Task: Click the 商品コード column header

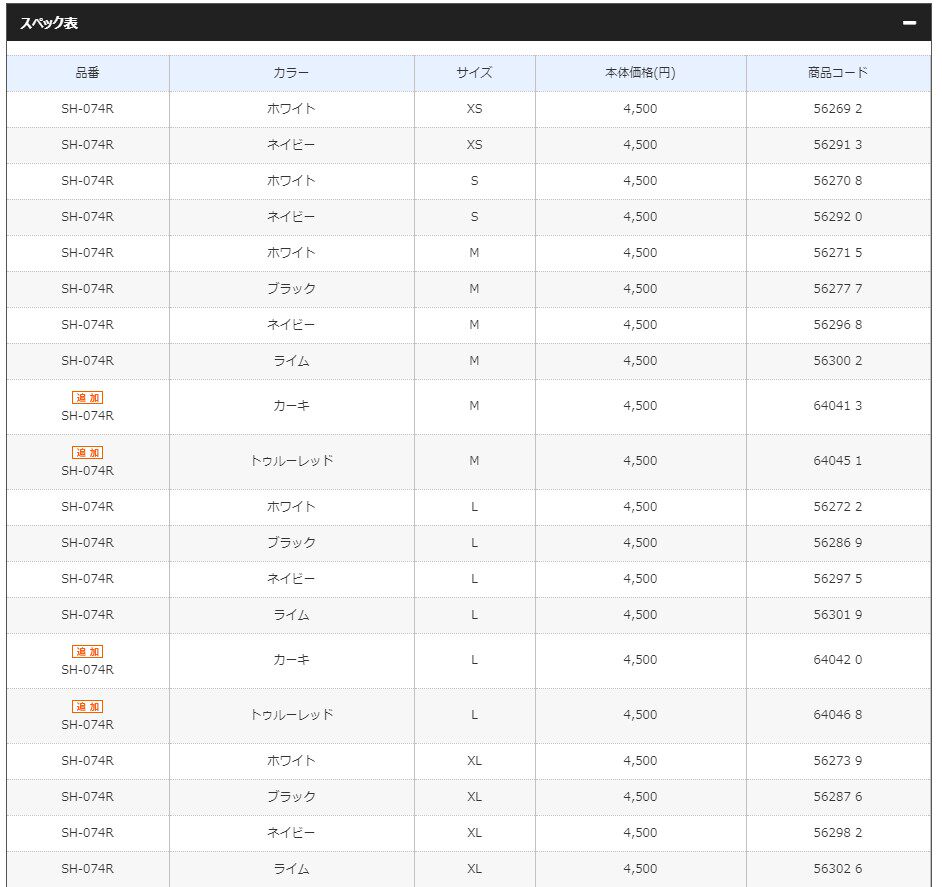Action: 837,73
